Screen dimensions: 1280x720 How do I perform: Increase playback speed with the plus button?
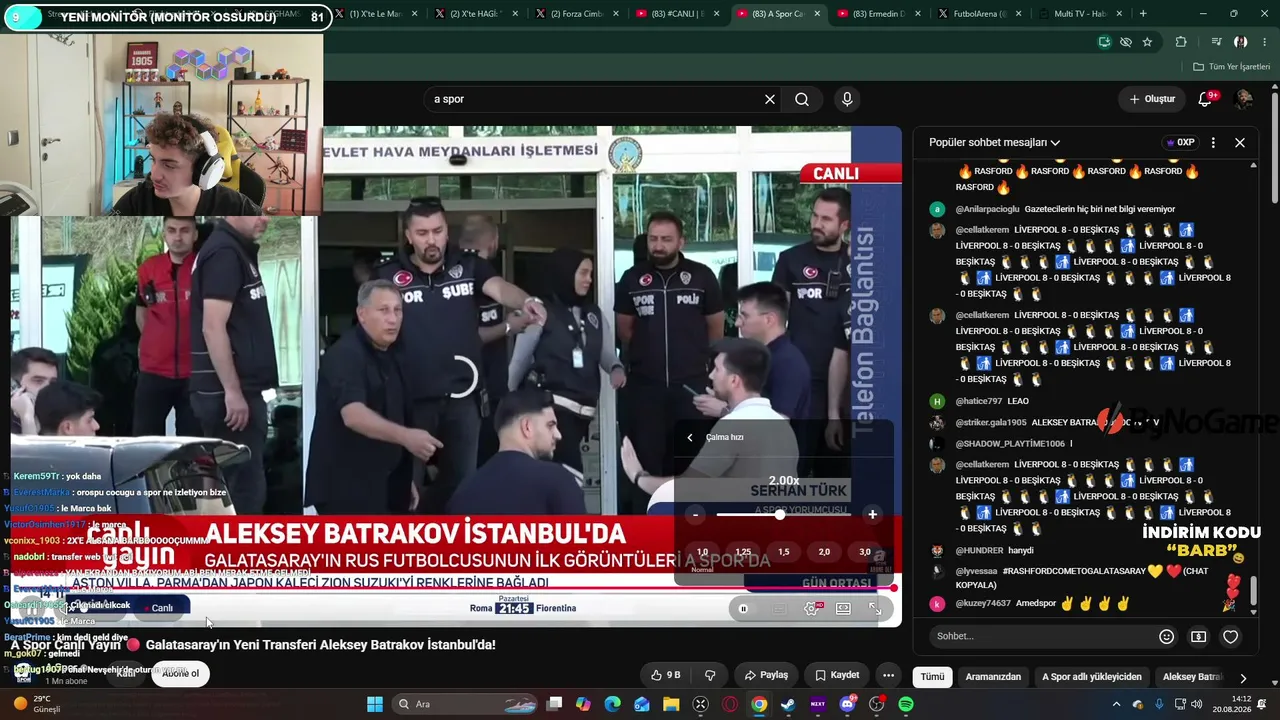pos(872,515)
